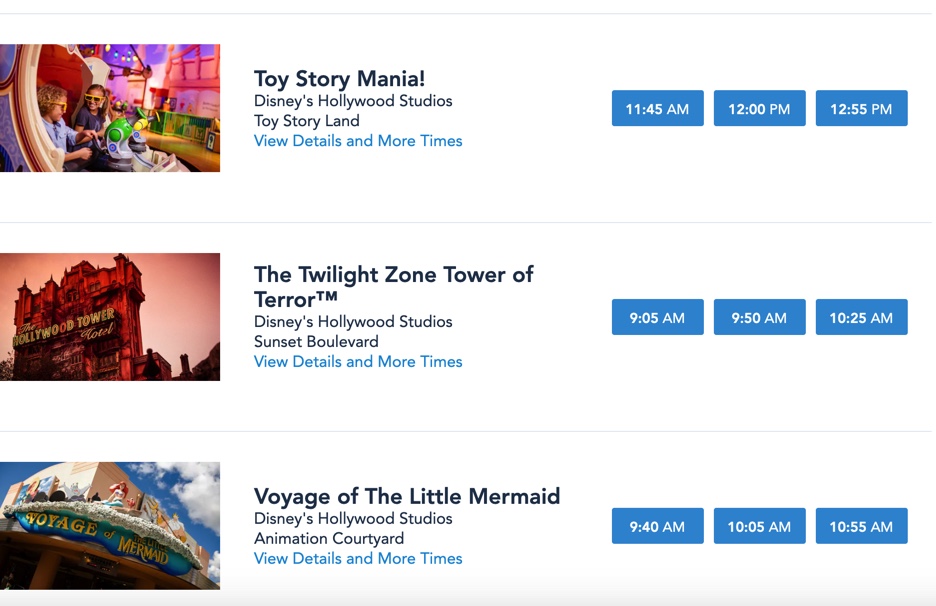Pick 10:55 AM for Voyage of Little Mermaid
The image size is (936, 606).
click(861, 527)
